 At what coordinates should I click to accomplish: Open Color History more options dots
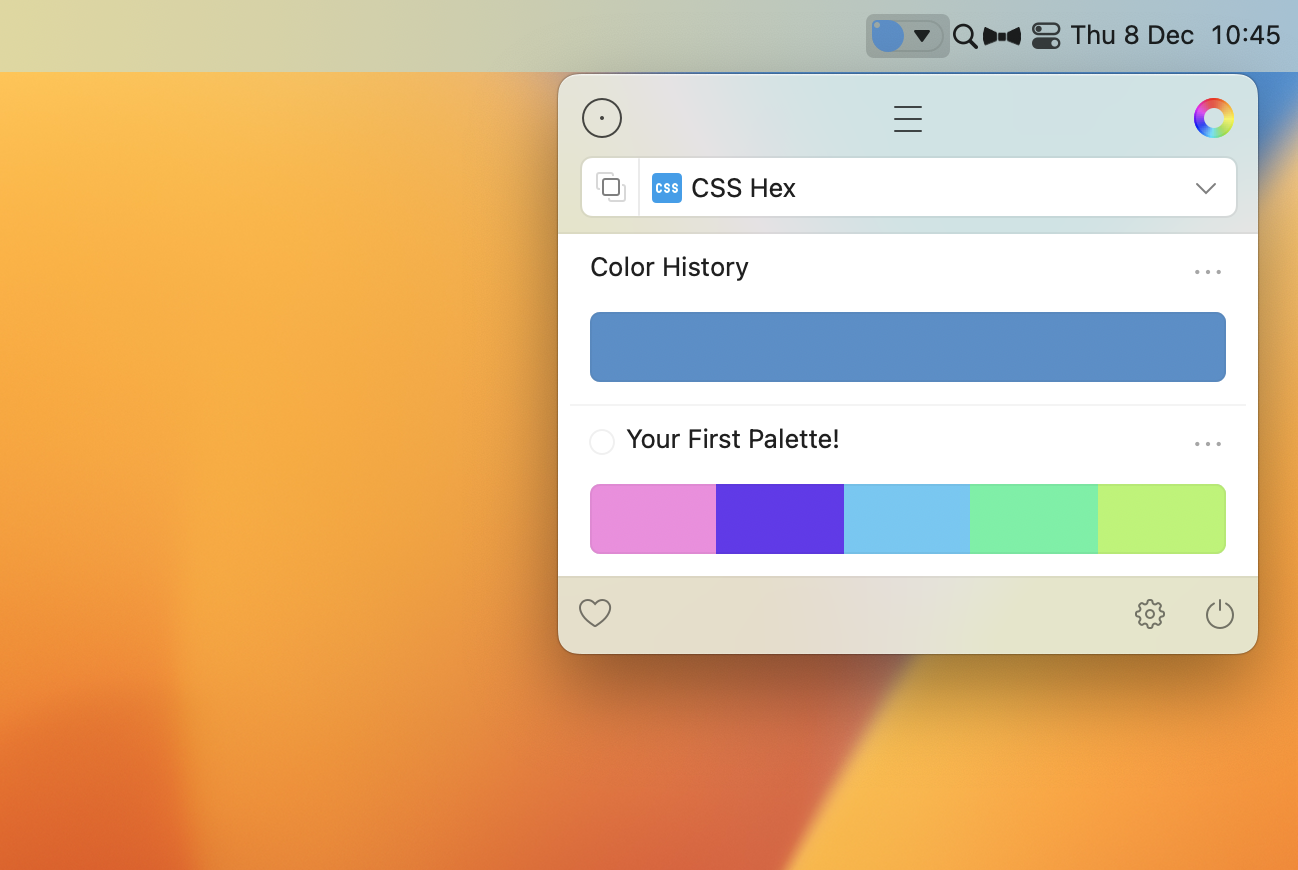[1208, 272]
